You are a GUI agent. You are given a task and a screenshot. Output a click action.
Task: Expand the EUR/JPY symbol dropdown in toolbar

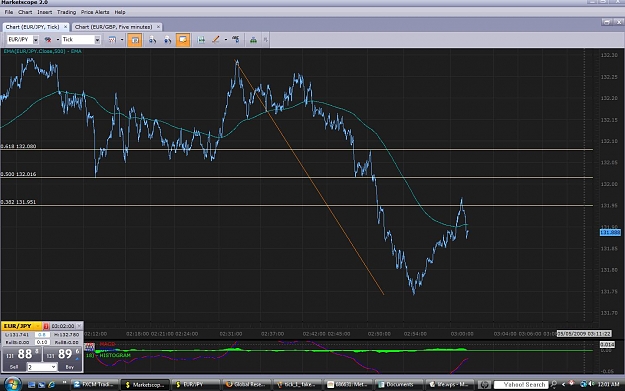coord(35,40)
